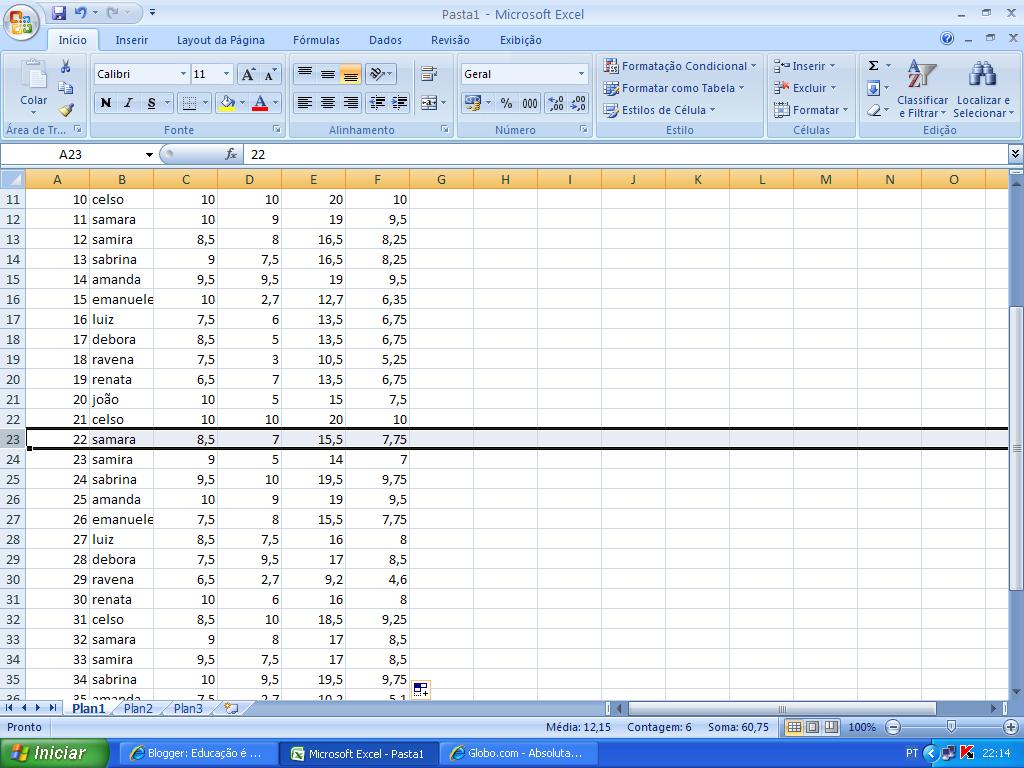This screenshot has height=768, width=1024.
Task: Switch to the Fórmulas ribbon tab
Action: (x=316, y=40)
